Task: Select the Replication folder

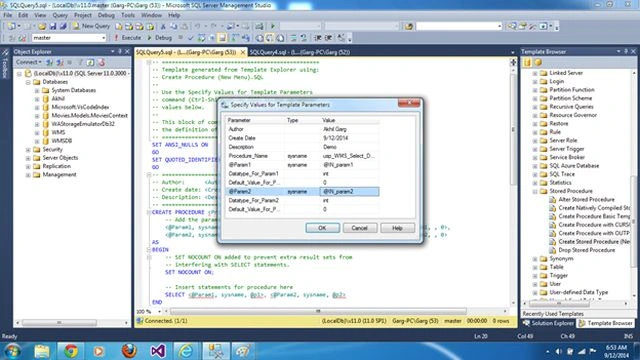Action: tap(56, 166)
